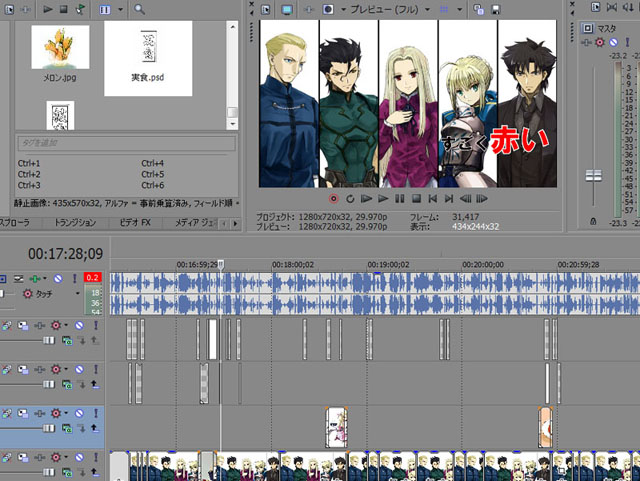
Task: Click level slider on first video track
Action: [49, 340]
